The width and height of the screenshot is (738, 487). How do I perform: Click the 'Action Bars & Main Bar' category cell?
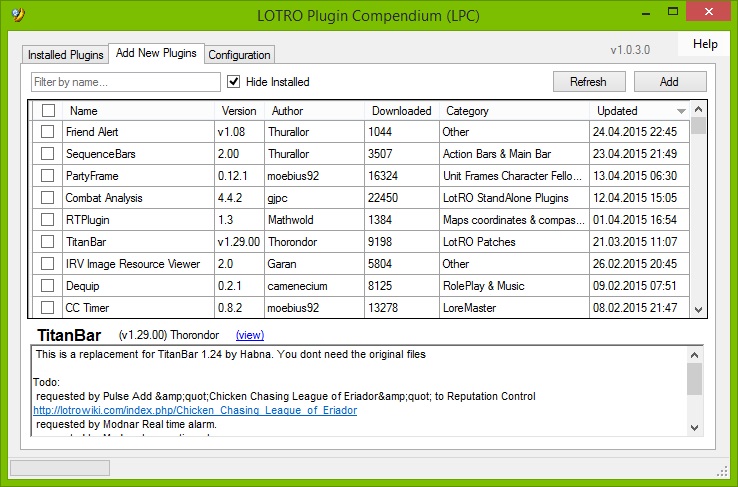click(x=514, y=154)
